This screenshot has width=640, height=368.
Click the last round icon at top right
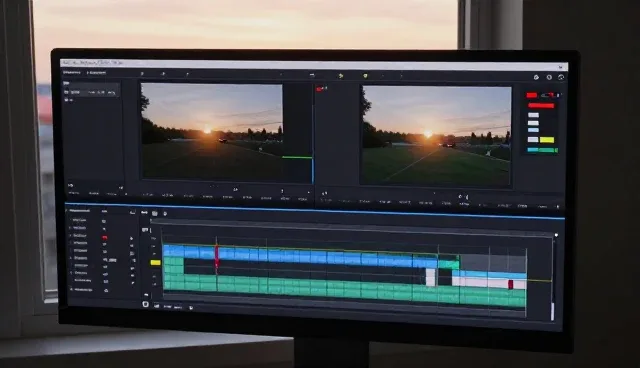click(561, 77)
